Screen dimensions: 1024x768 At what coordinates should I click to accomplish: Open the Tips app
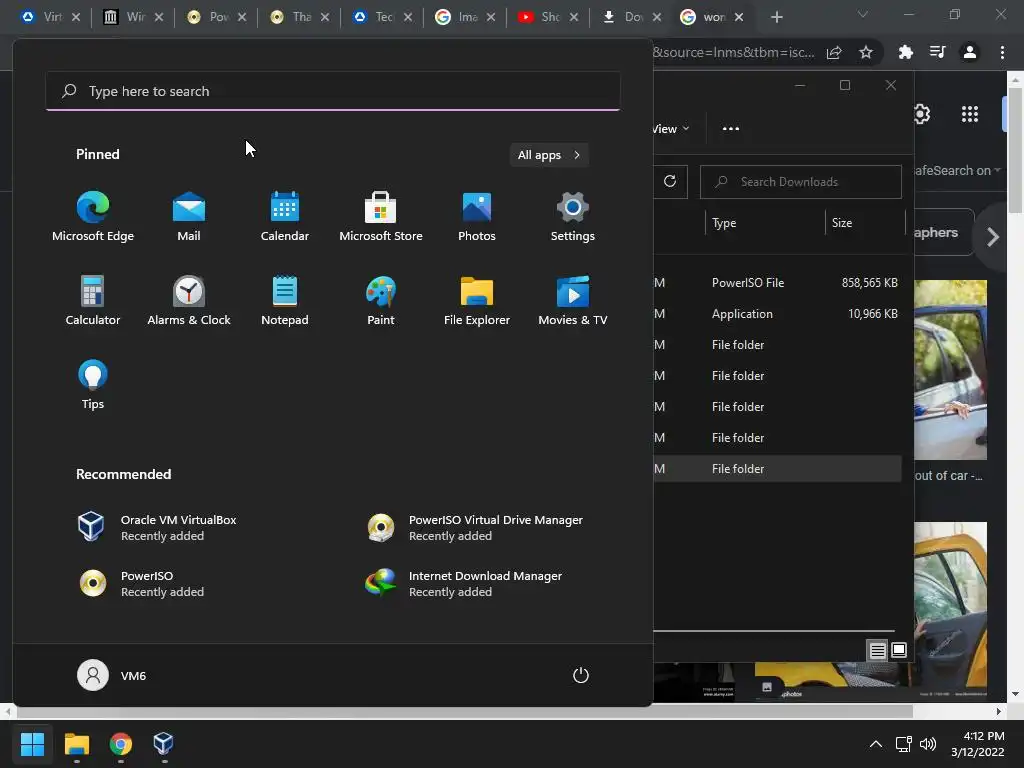(93, 385)
